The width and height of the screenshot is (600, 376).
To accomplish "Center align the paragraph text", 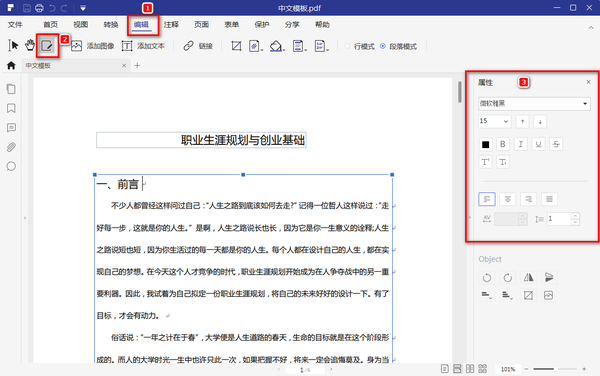I will (507, 199).
